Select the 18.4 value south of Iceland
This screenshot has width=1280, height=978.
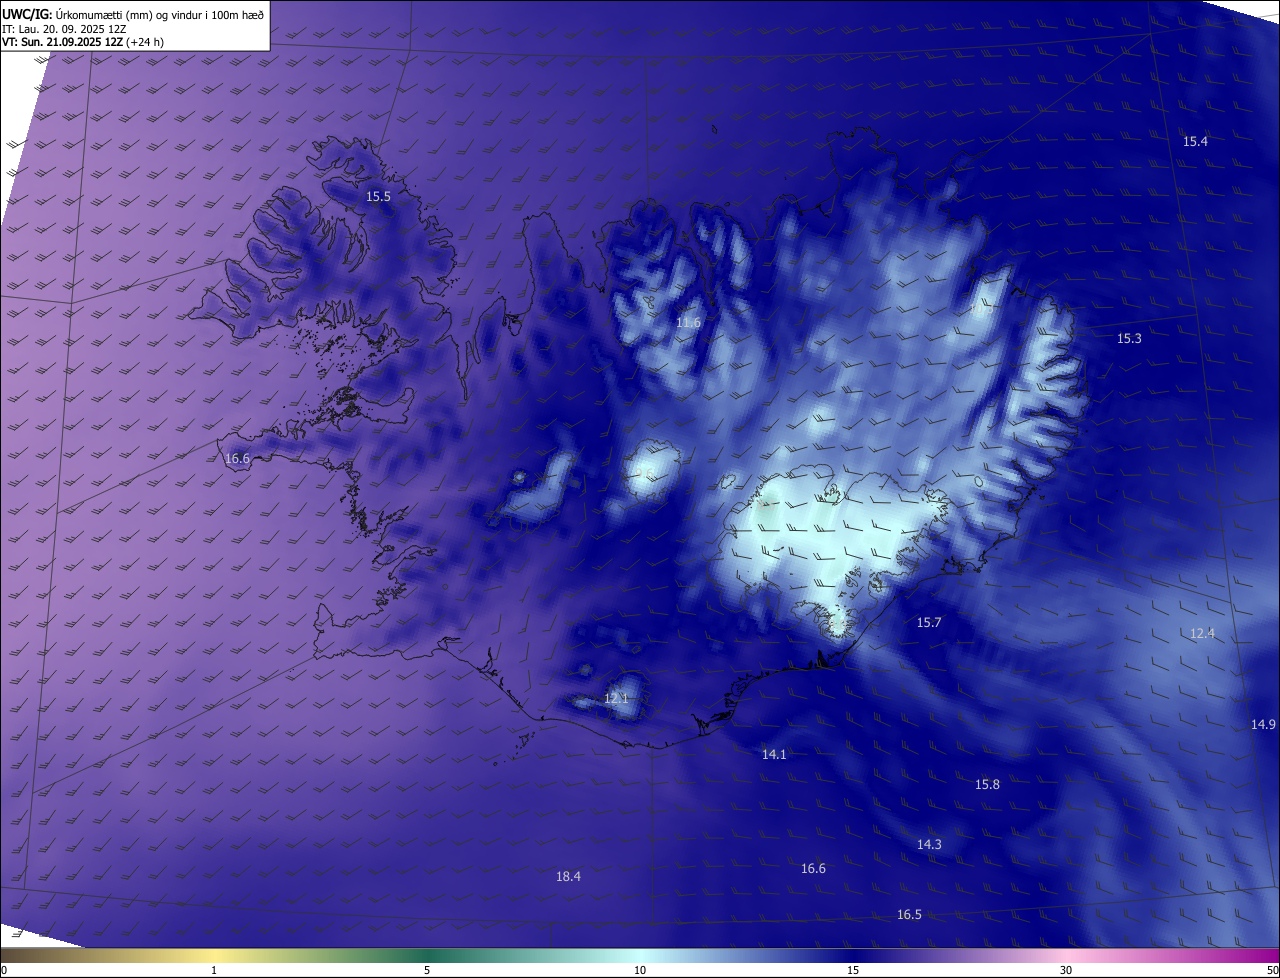point(568,876)
